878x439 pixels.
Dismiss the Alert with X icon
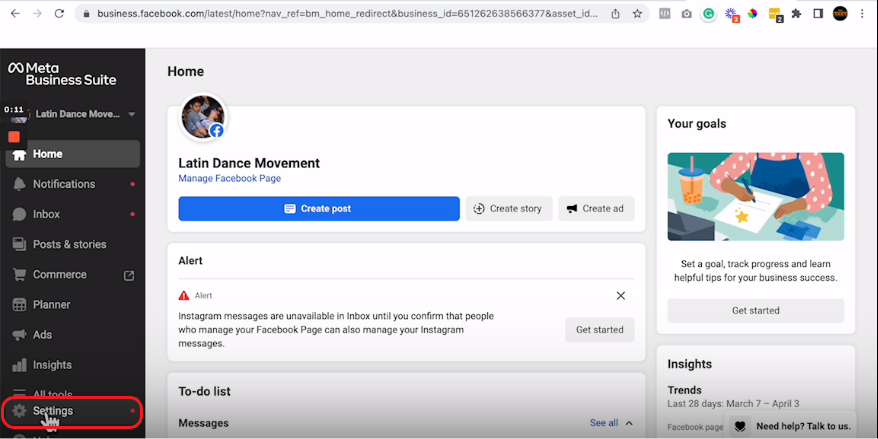(x=620, y=296)
